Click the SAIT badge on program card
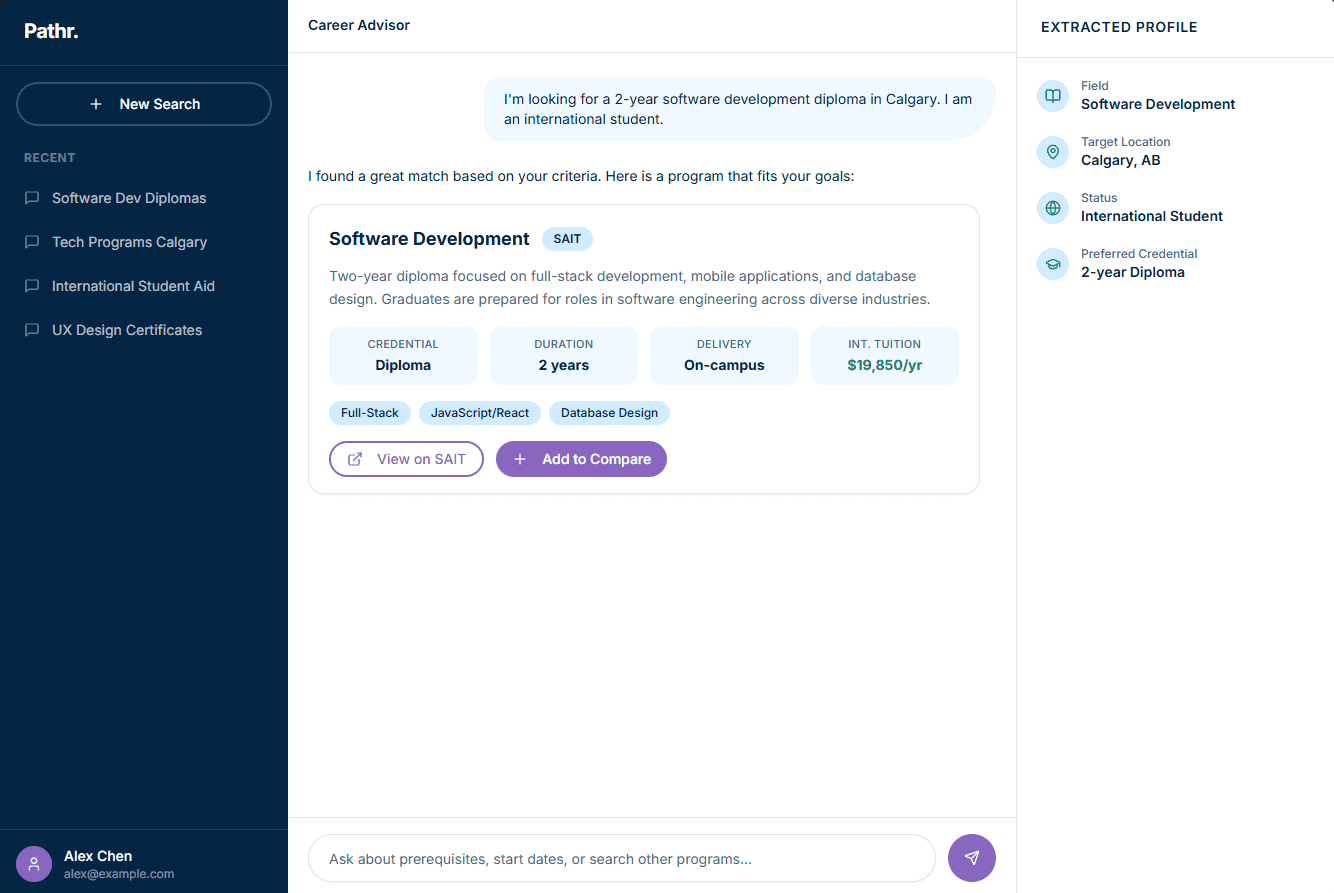Screen dimensions: 1334x893 tap(567, 239)
